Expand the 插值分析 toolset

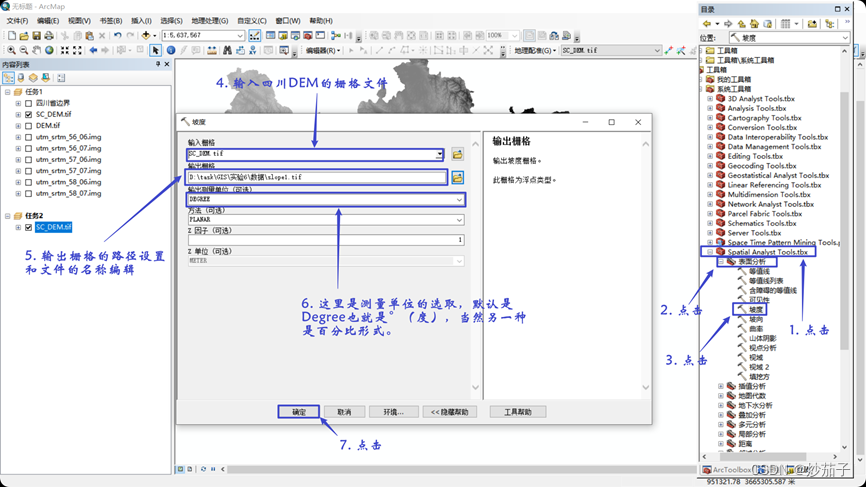pos(721,387)
